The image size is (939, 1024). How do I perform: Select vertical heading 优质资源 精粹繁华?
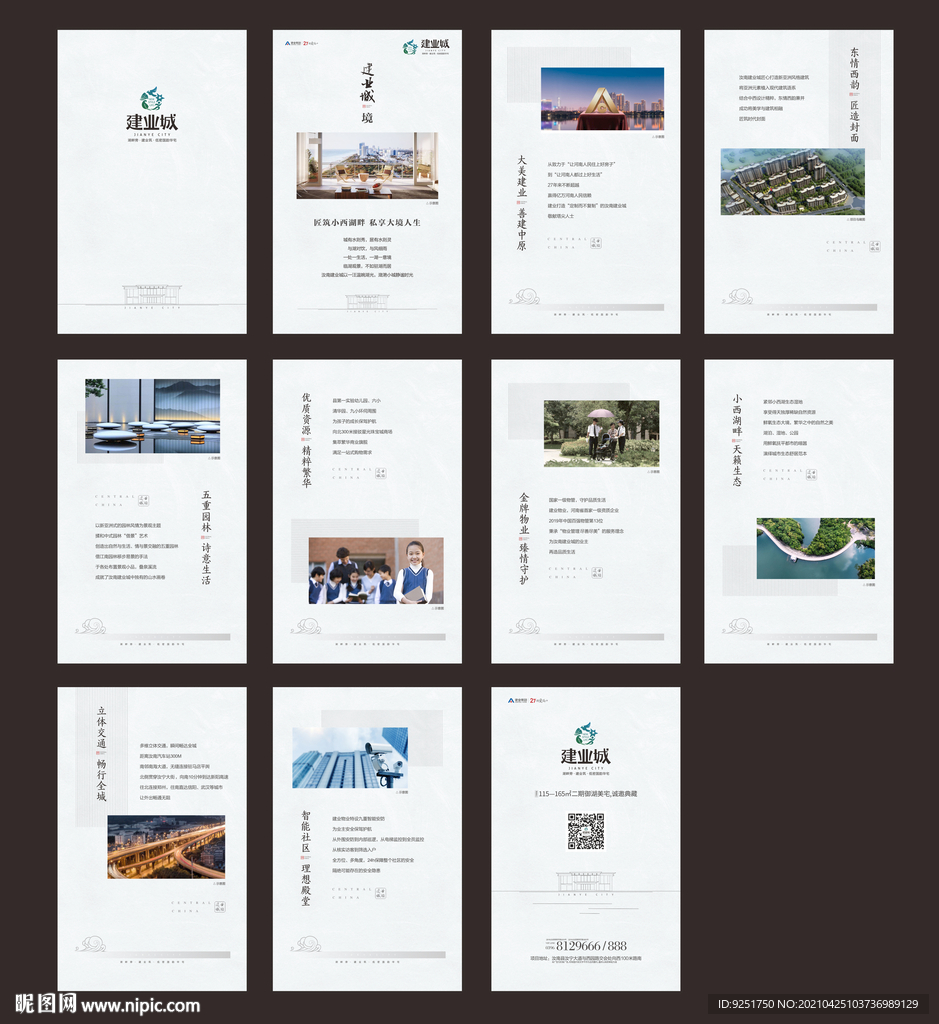coord(306,440)
